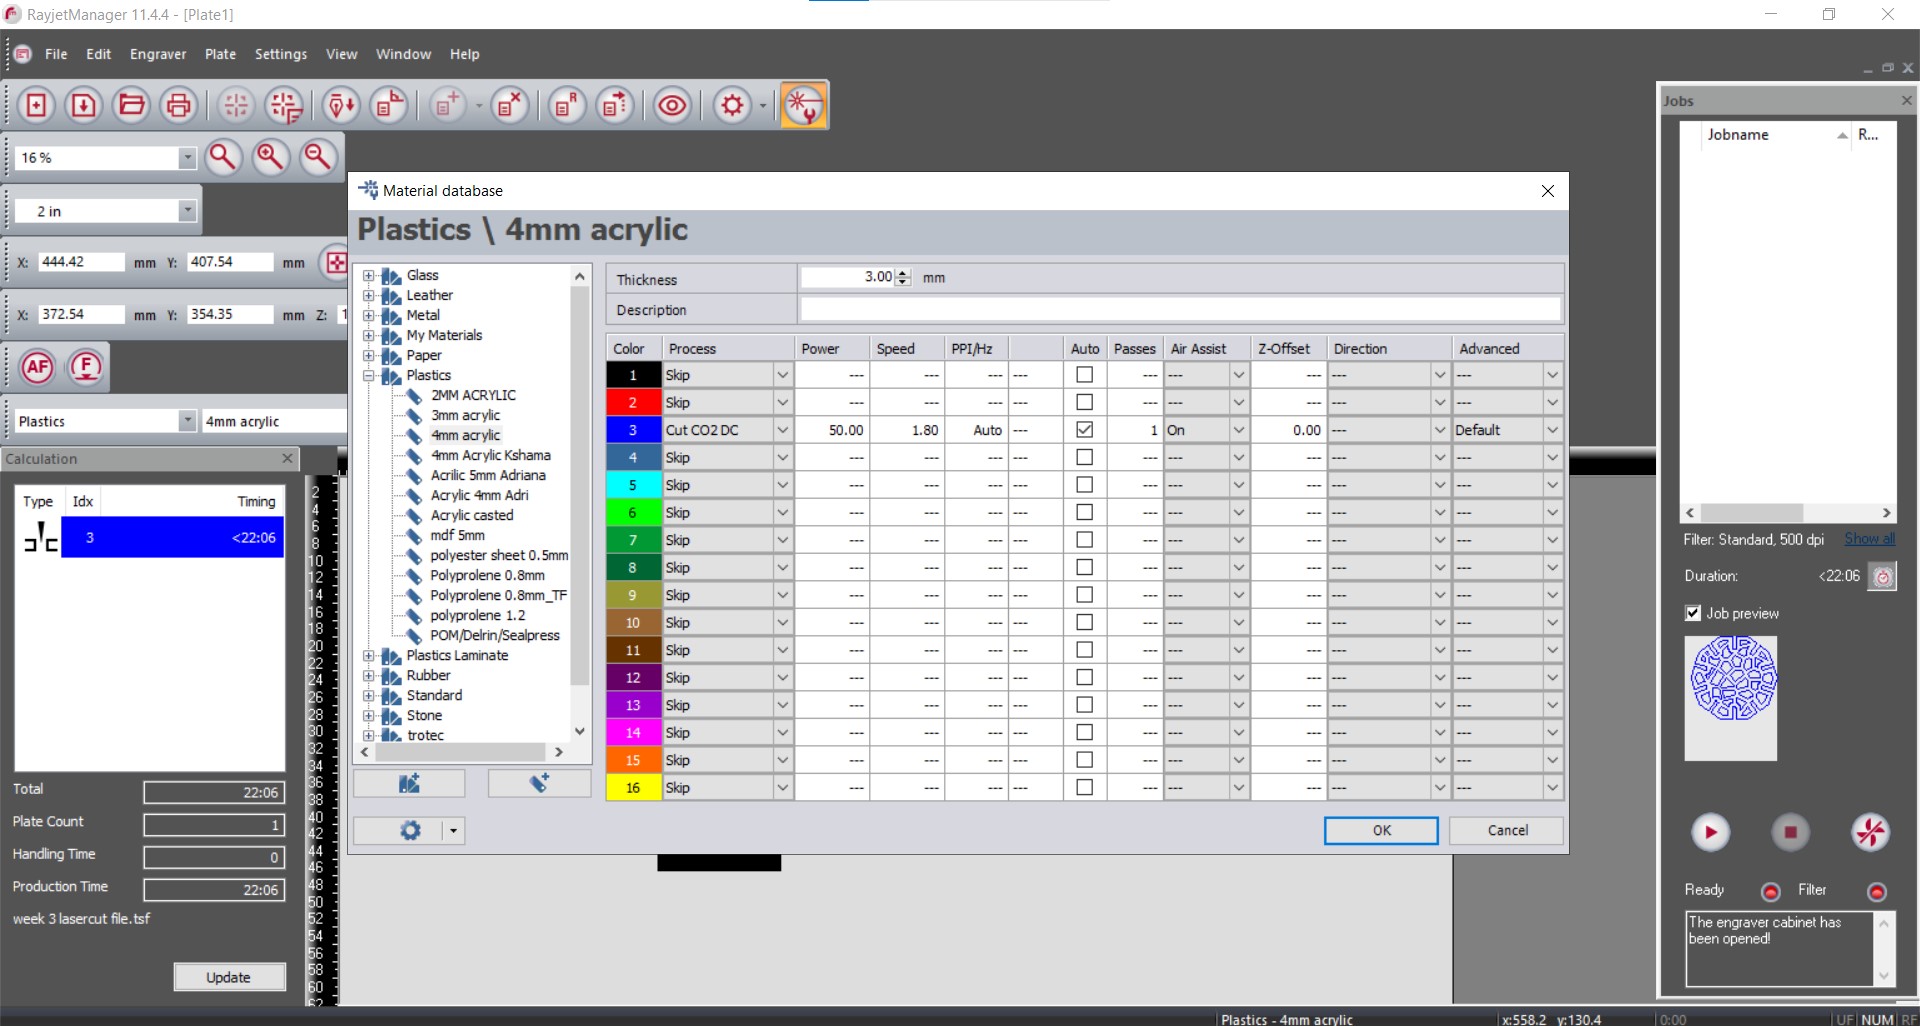Check the Auto checkbox for color 4
1920x1026 pixels.
coord(1084,457)
